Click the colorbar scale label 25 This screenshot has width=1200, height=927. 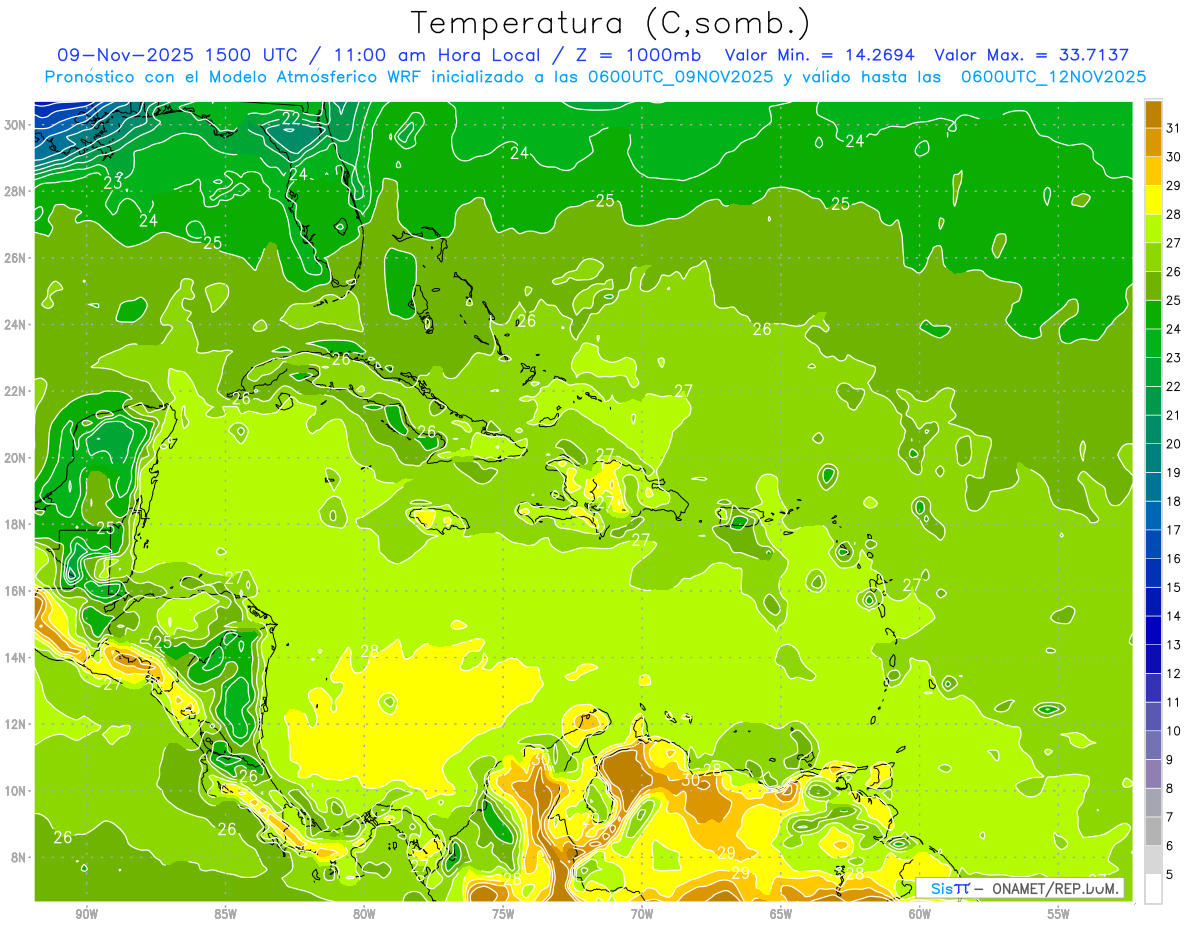pos(1174,300)
